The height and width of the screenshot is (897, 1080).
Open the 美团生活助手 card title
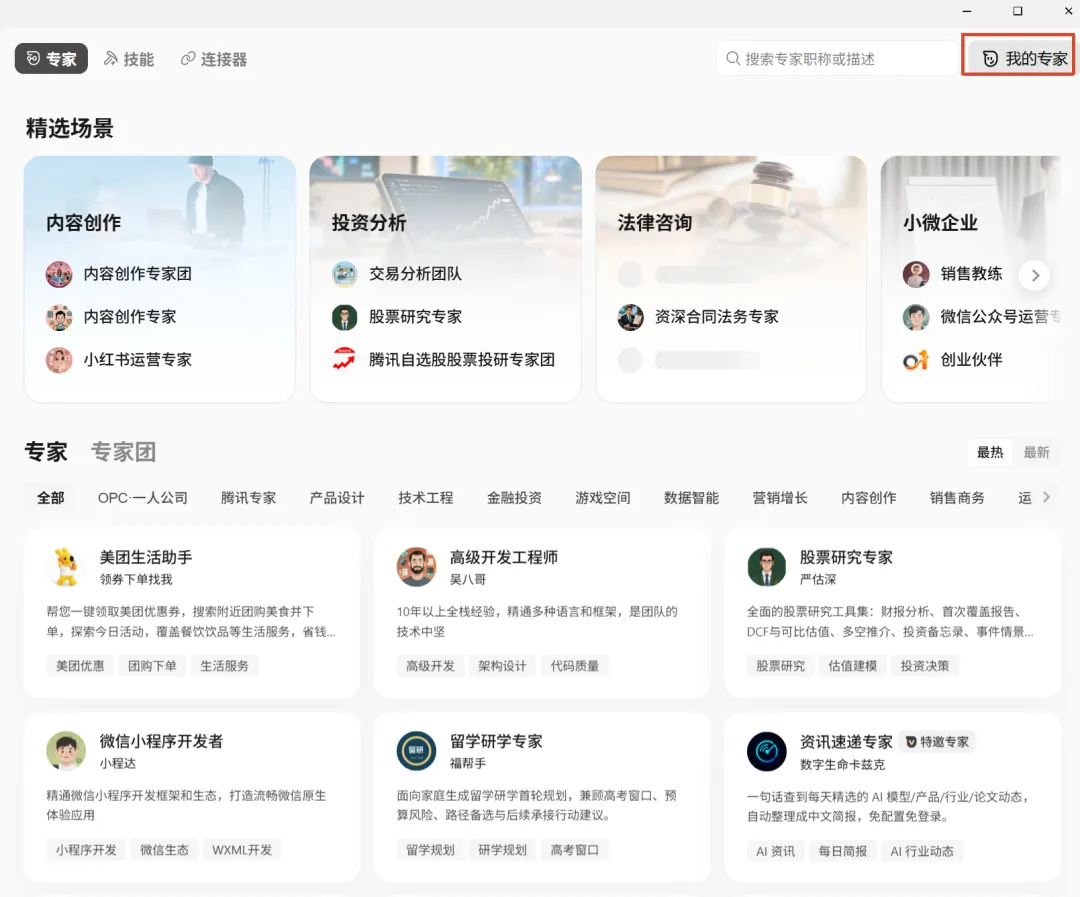coord(146,557)
